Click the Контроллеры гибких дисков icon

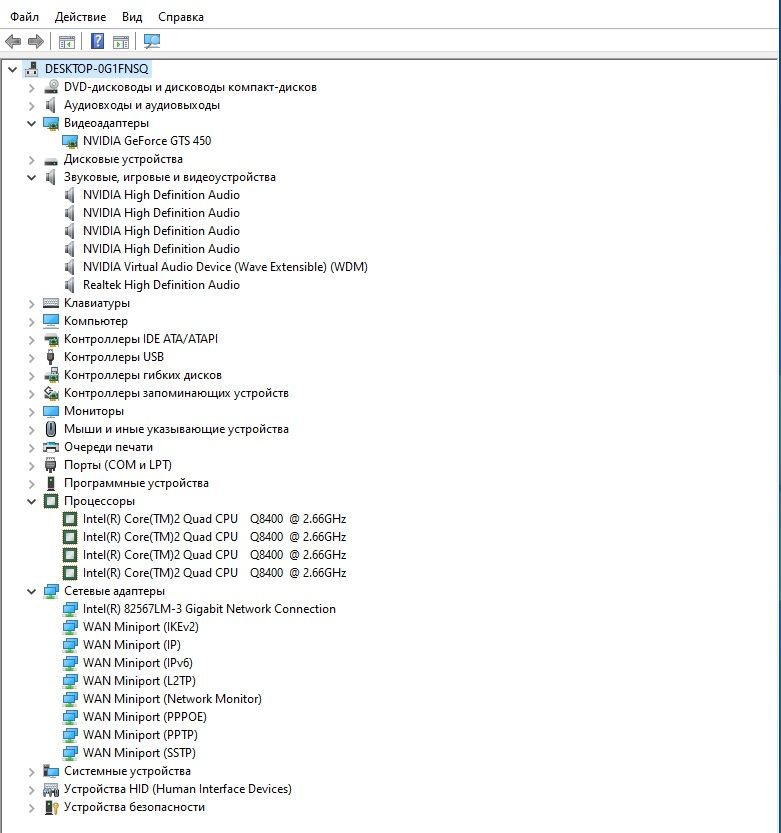click(x=51, y=375)
